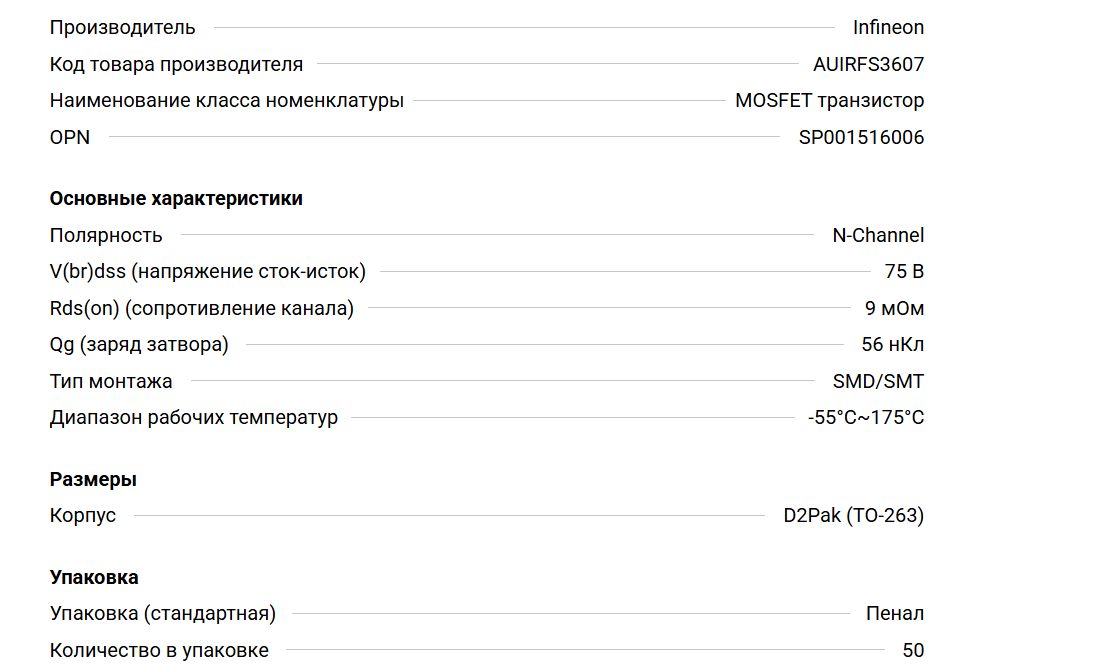Click the N-Channel polarity value

878,235
